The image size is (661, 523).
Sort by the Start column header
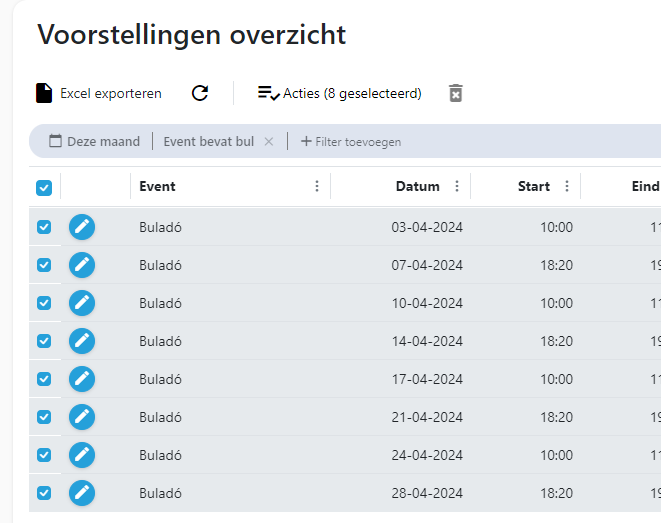[534, 186]
